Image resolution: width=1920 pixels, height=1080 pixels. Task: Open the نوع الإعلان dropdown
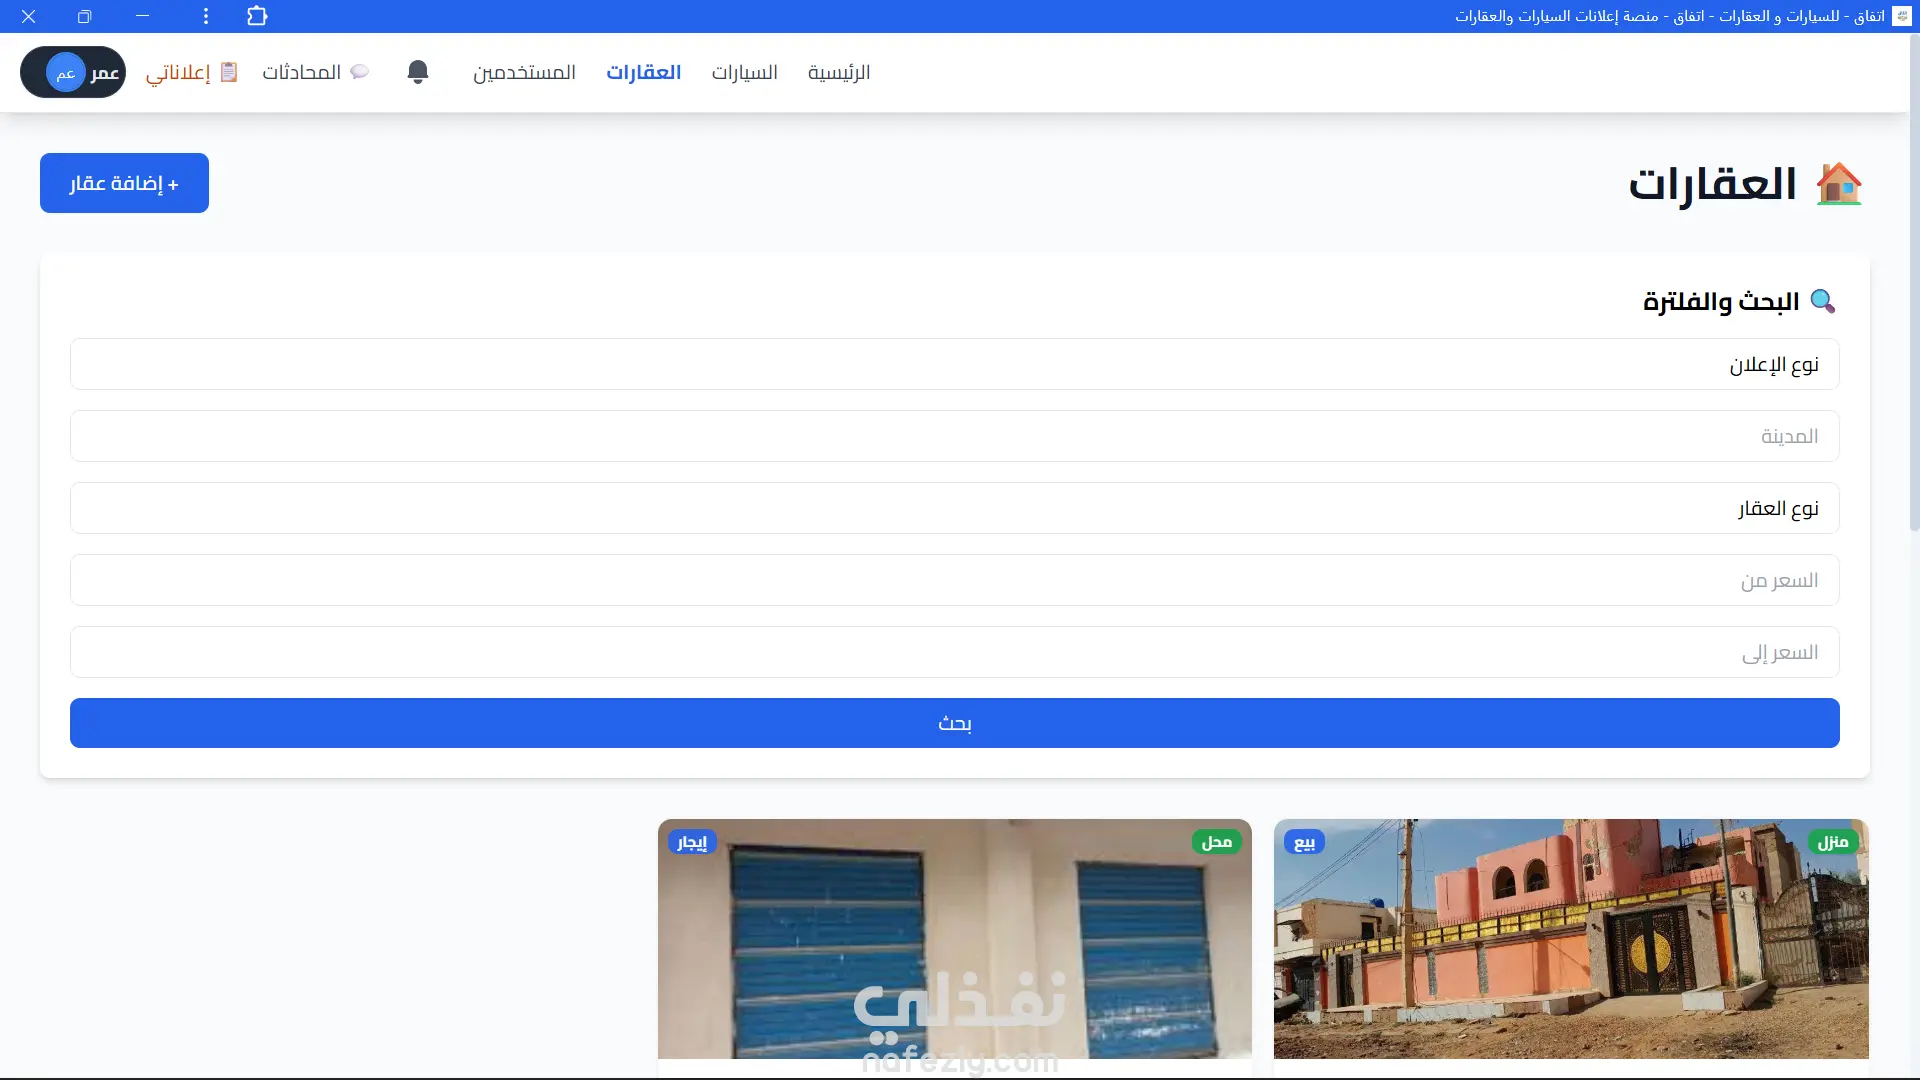pyautogui.click(x=954, y=364)
